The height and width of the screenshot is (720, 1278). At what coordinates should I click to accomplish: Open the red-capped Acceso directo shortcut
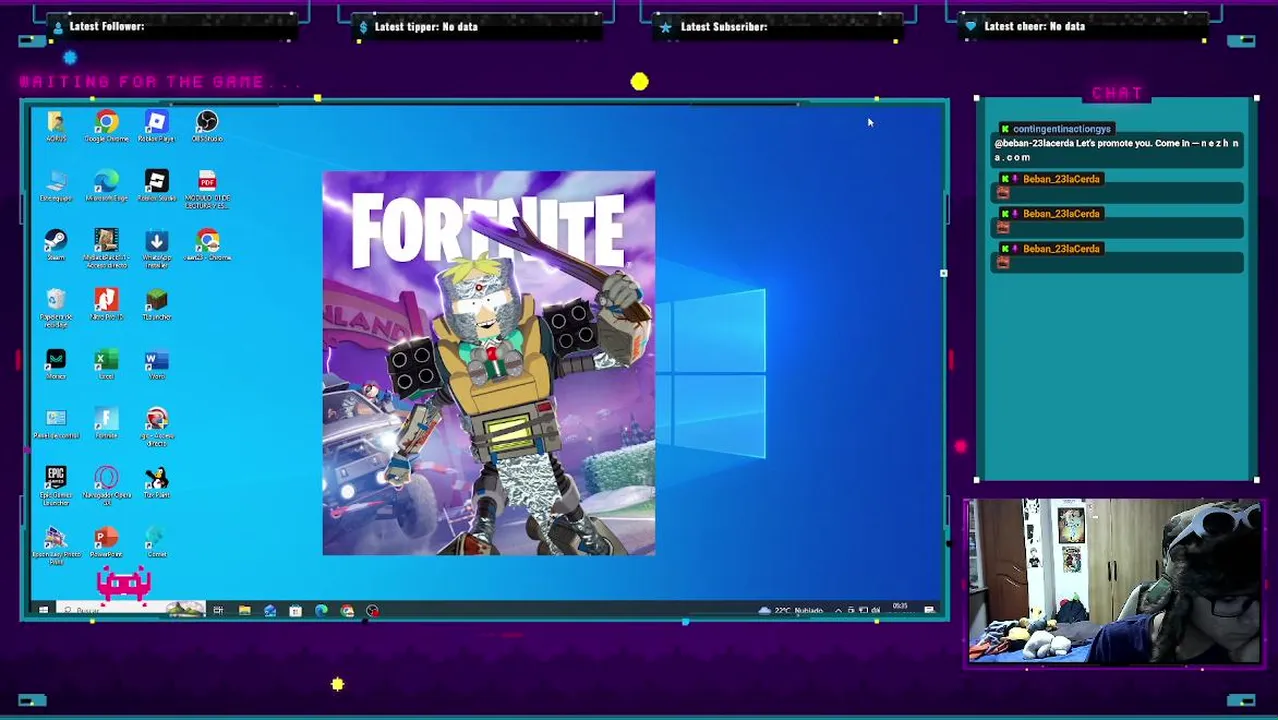click(156, 426)
